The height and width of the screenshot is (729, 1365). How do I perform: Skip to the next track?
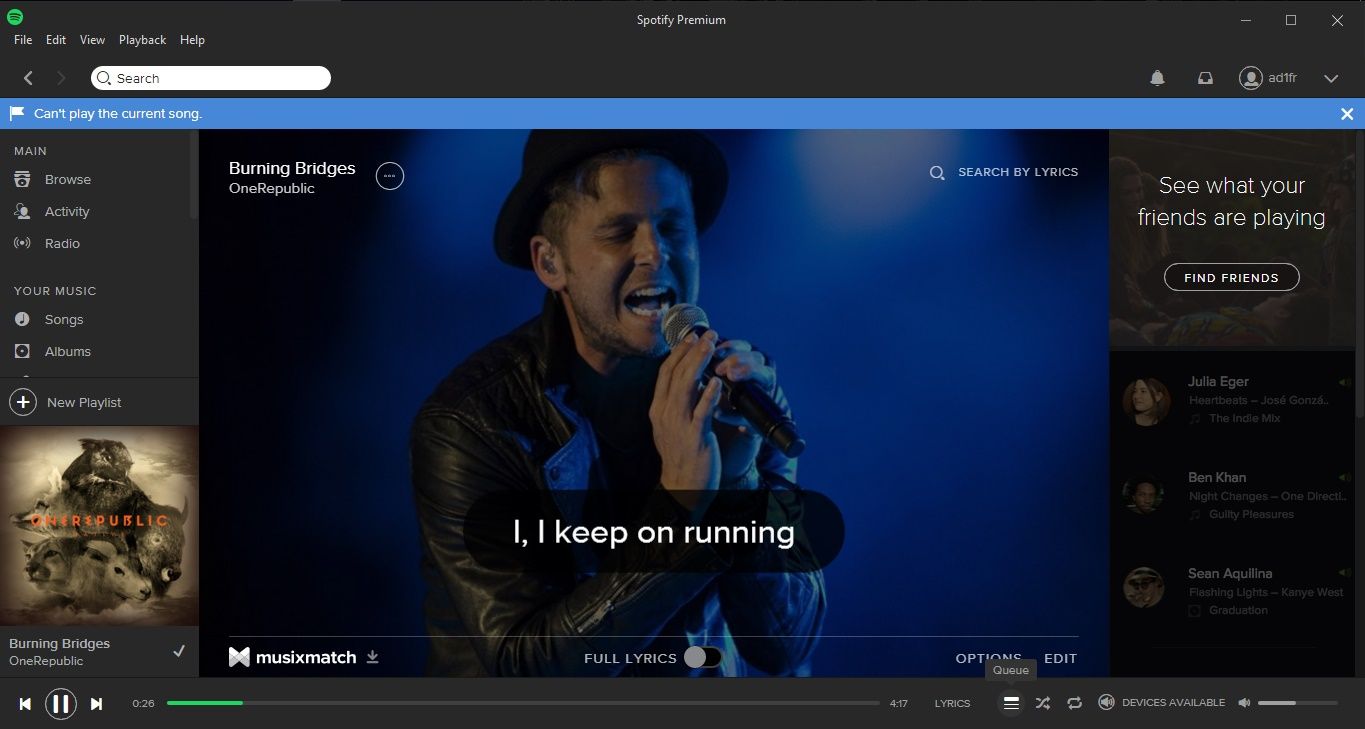point(96,704)
